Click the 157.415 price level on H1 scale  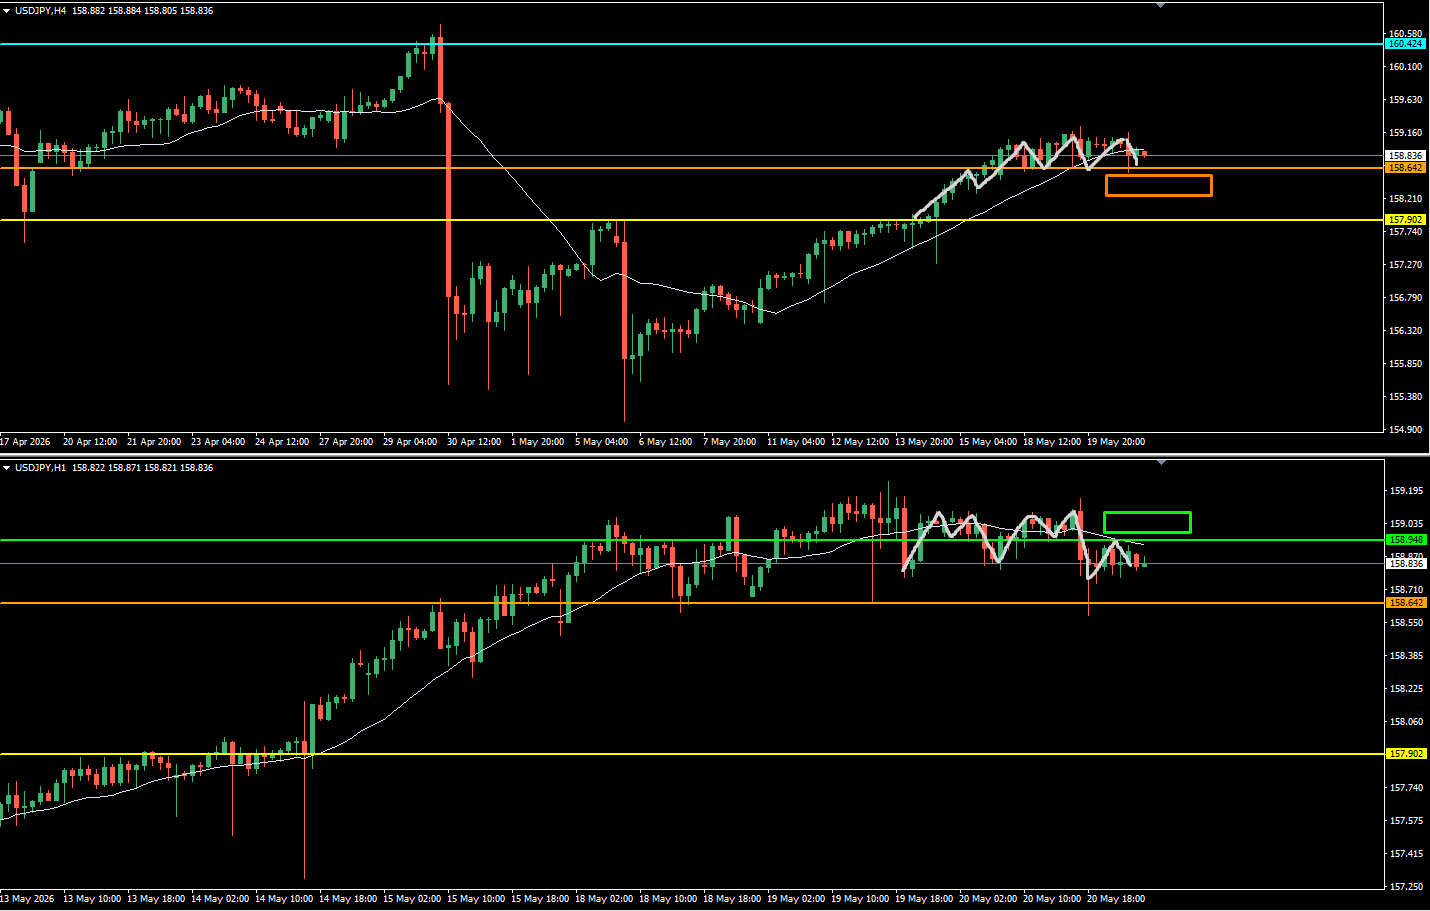(x=1406, y=854)
